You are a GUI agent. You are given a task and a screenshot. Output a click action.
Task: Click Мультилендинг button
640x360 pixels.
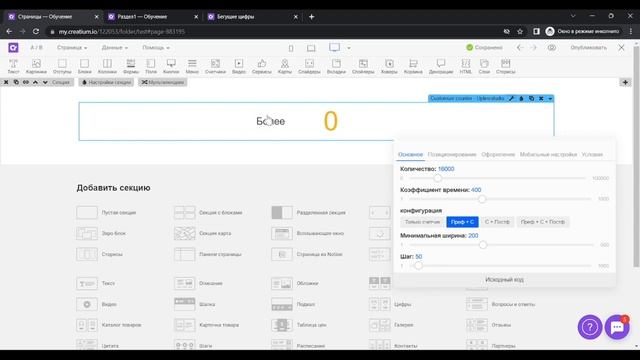(162, 82)
